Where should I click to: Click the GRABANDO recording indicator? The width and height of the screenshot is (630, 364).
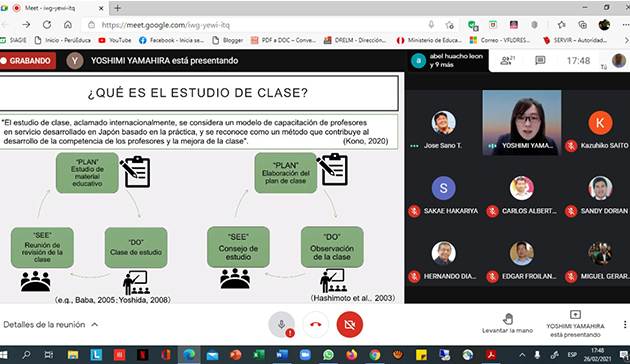[27, 61]
